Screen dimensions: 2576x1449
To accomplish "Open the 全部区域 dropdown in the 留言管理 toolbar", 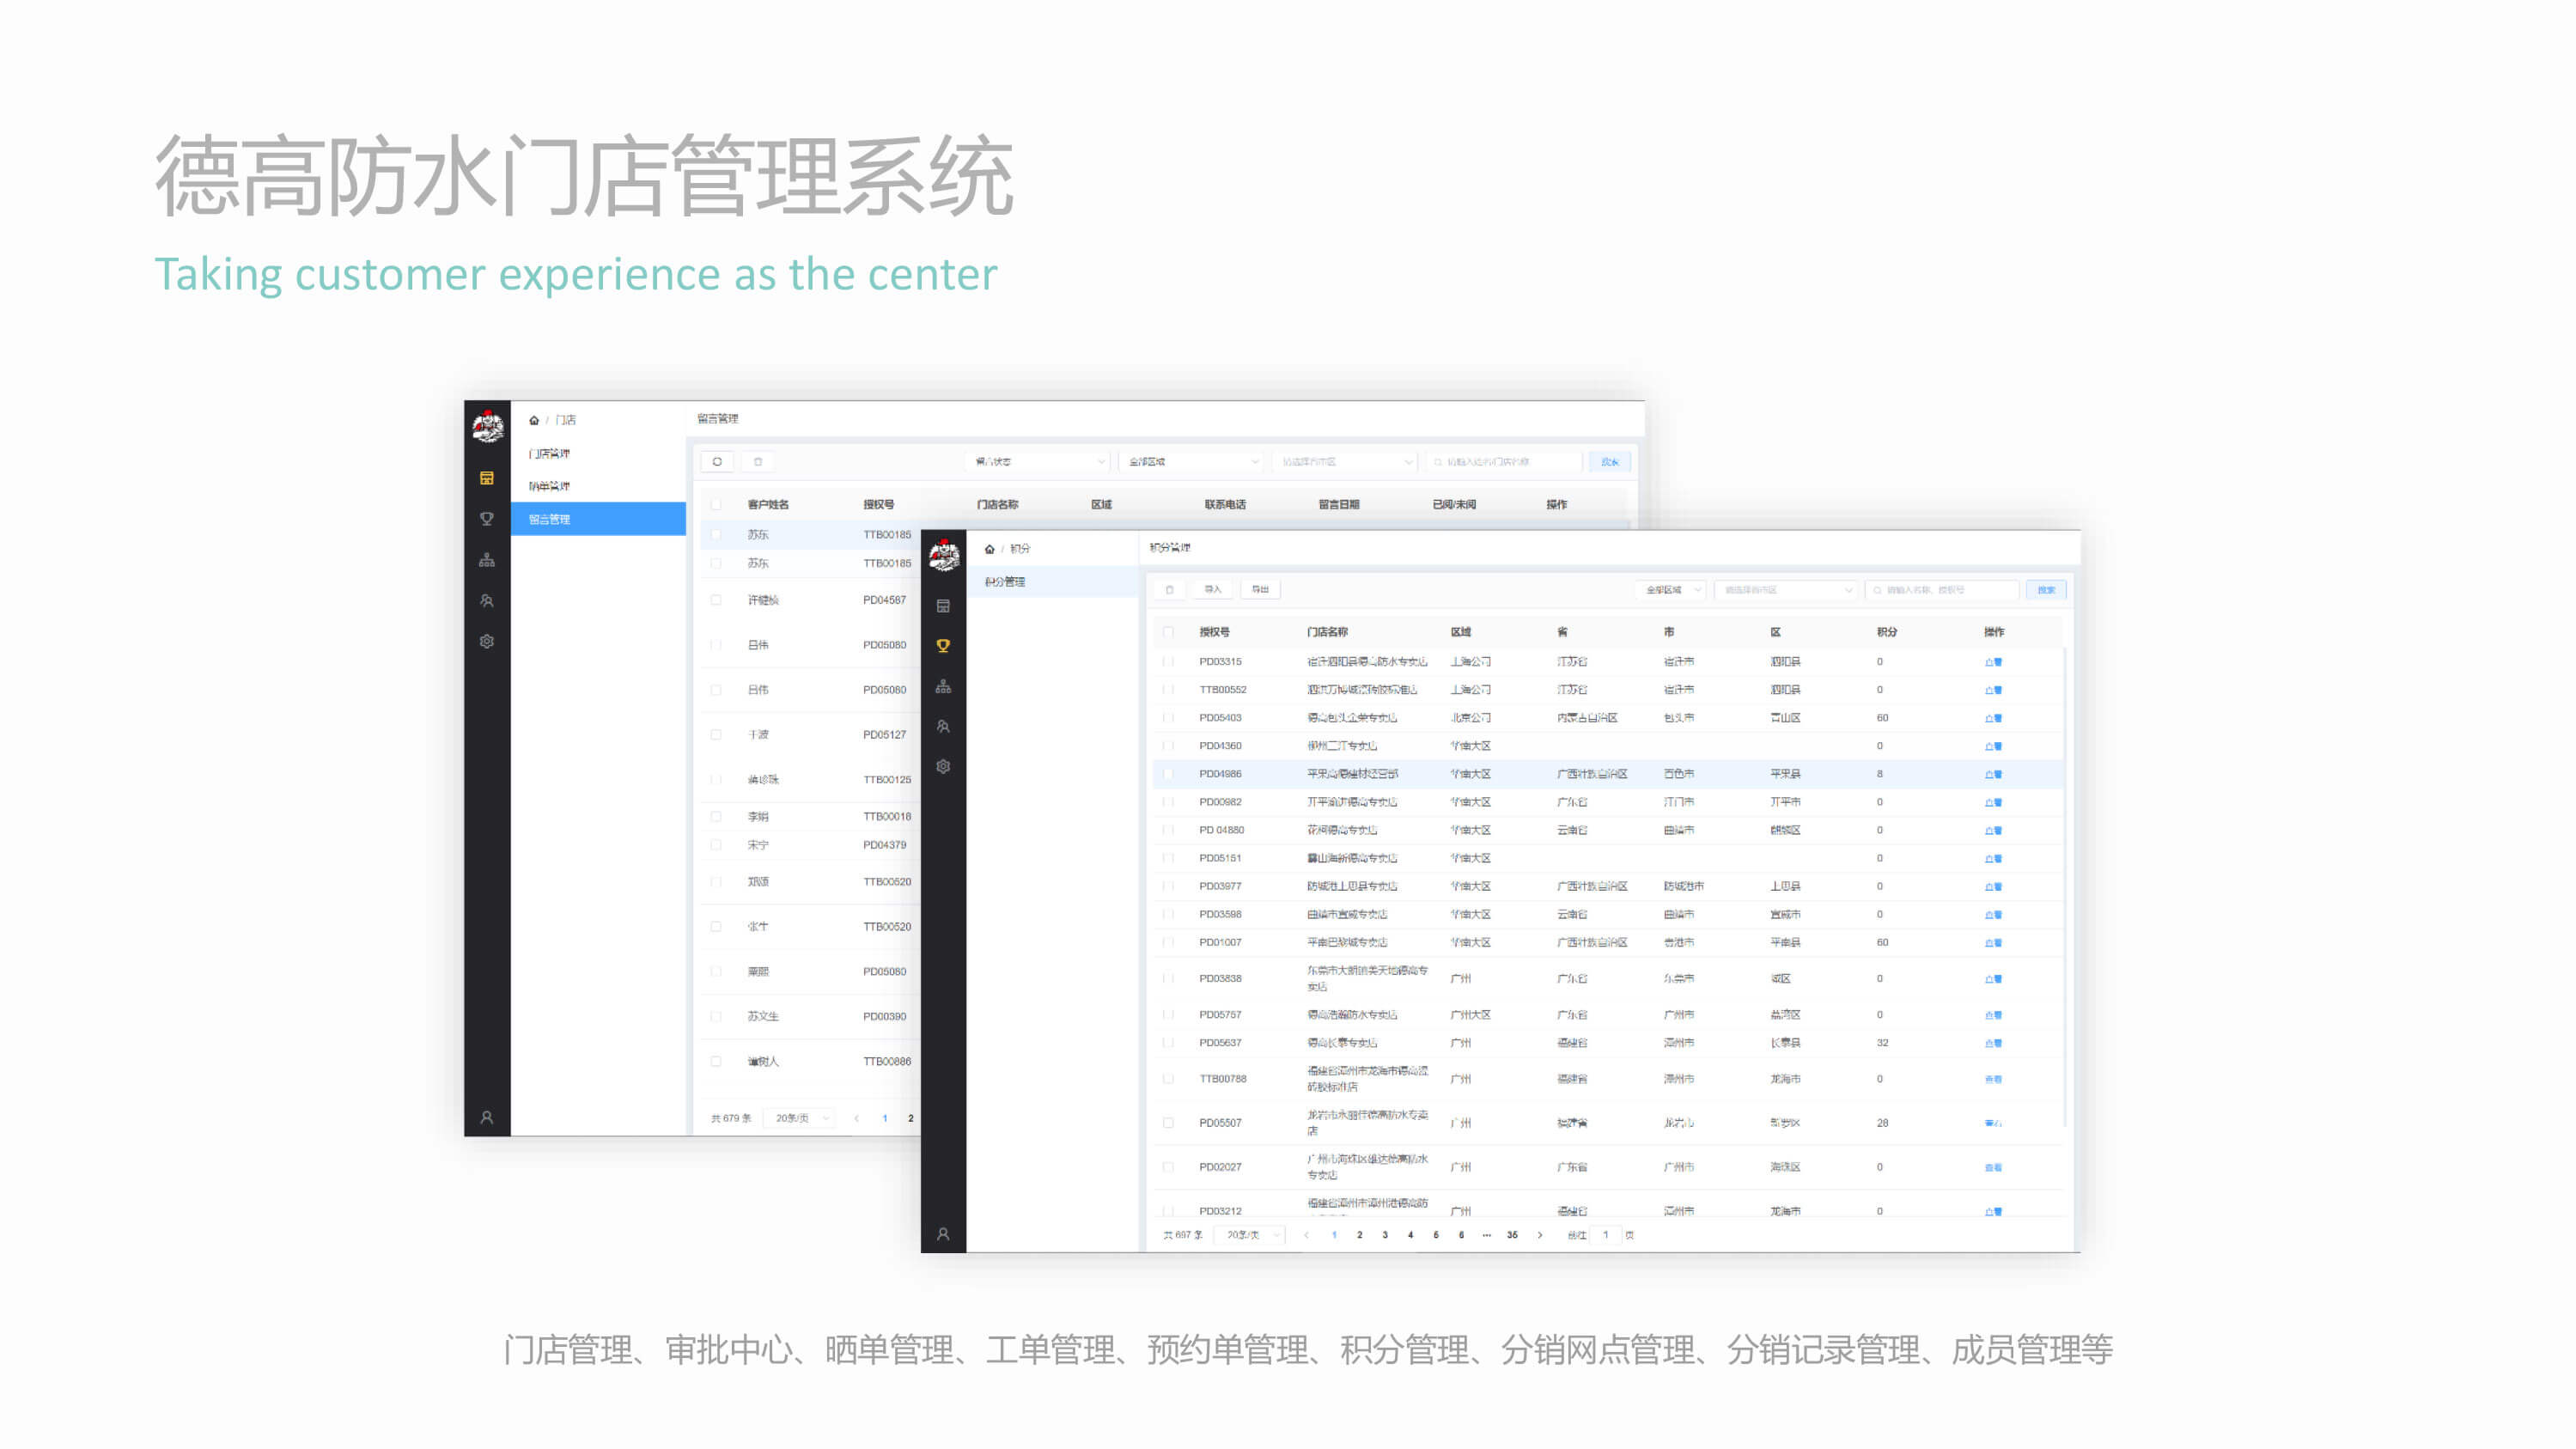I will 1191,462.
